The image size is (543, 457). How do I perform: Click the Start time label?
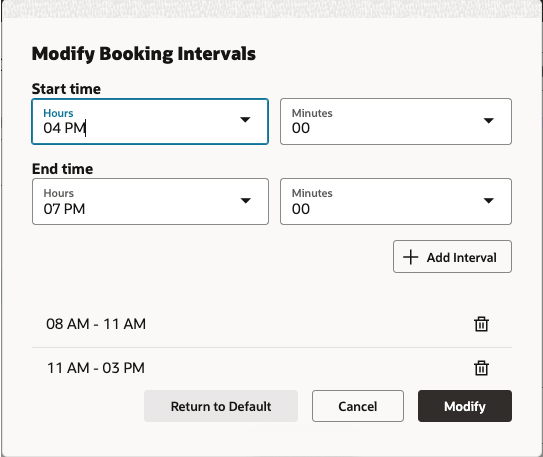point(66,89)
